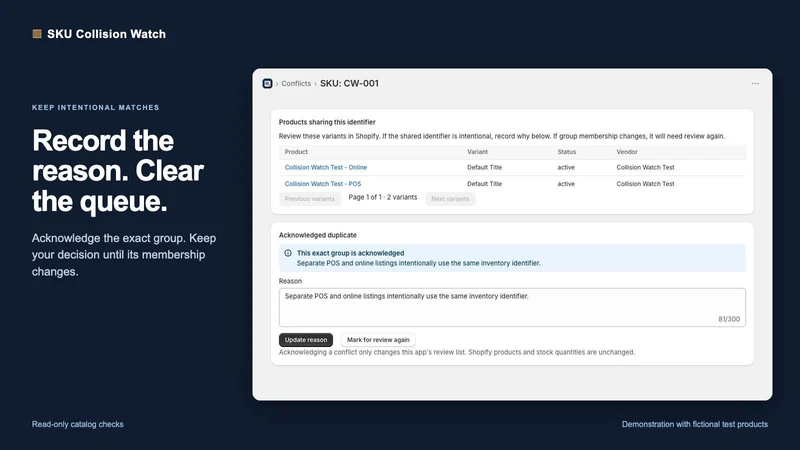Click Default Title in the Online row
The image size is (800, 450).
click(484, 167)
